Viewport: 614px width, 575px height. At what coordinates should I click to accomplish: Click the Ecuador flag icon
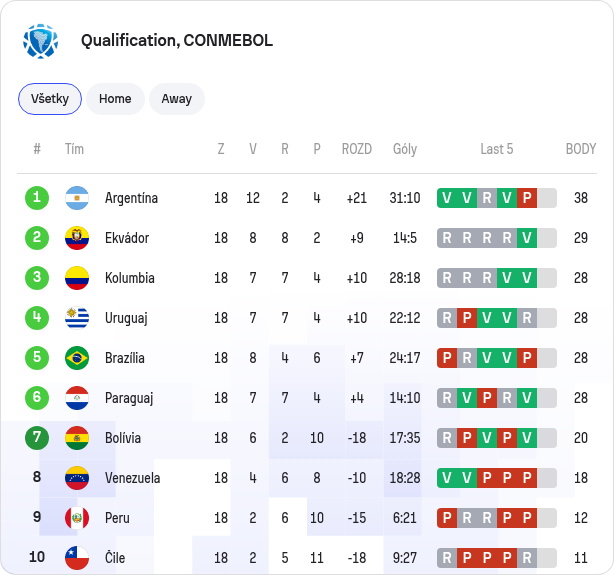click(77, 238)
